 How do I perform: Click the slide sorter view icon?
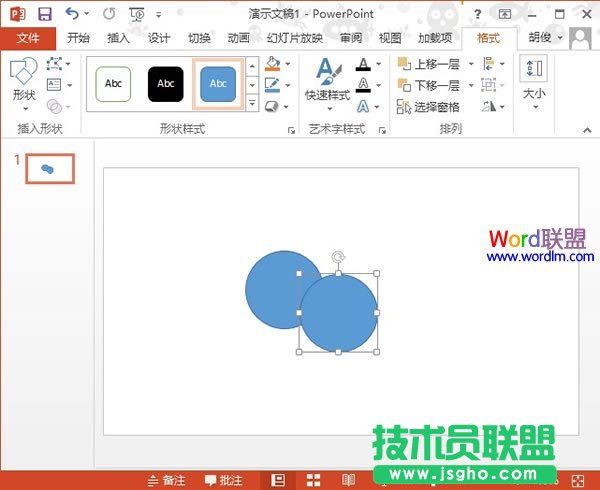pyautogui.click(x=313, y=480)
